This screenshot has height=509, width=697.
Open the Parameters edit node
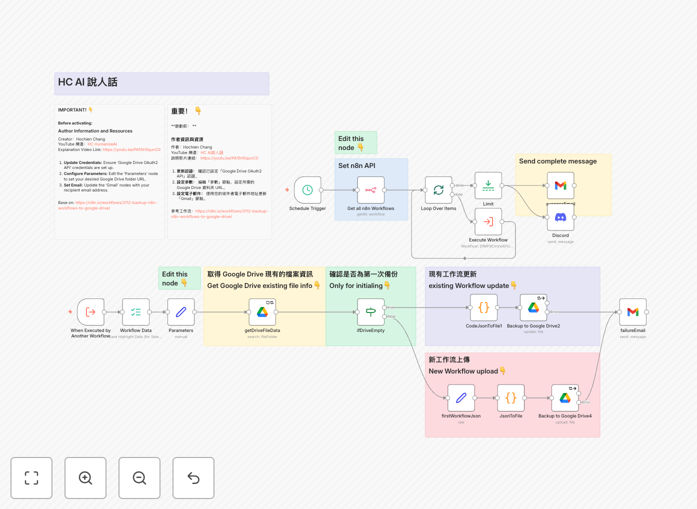tap(181, 312)
